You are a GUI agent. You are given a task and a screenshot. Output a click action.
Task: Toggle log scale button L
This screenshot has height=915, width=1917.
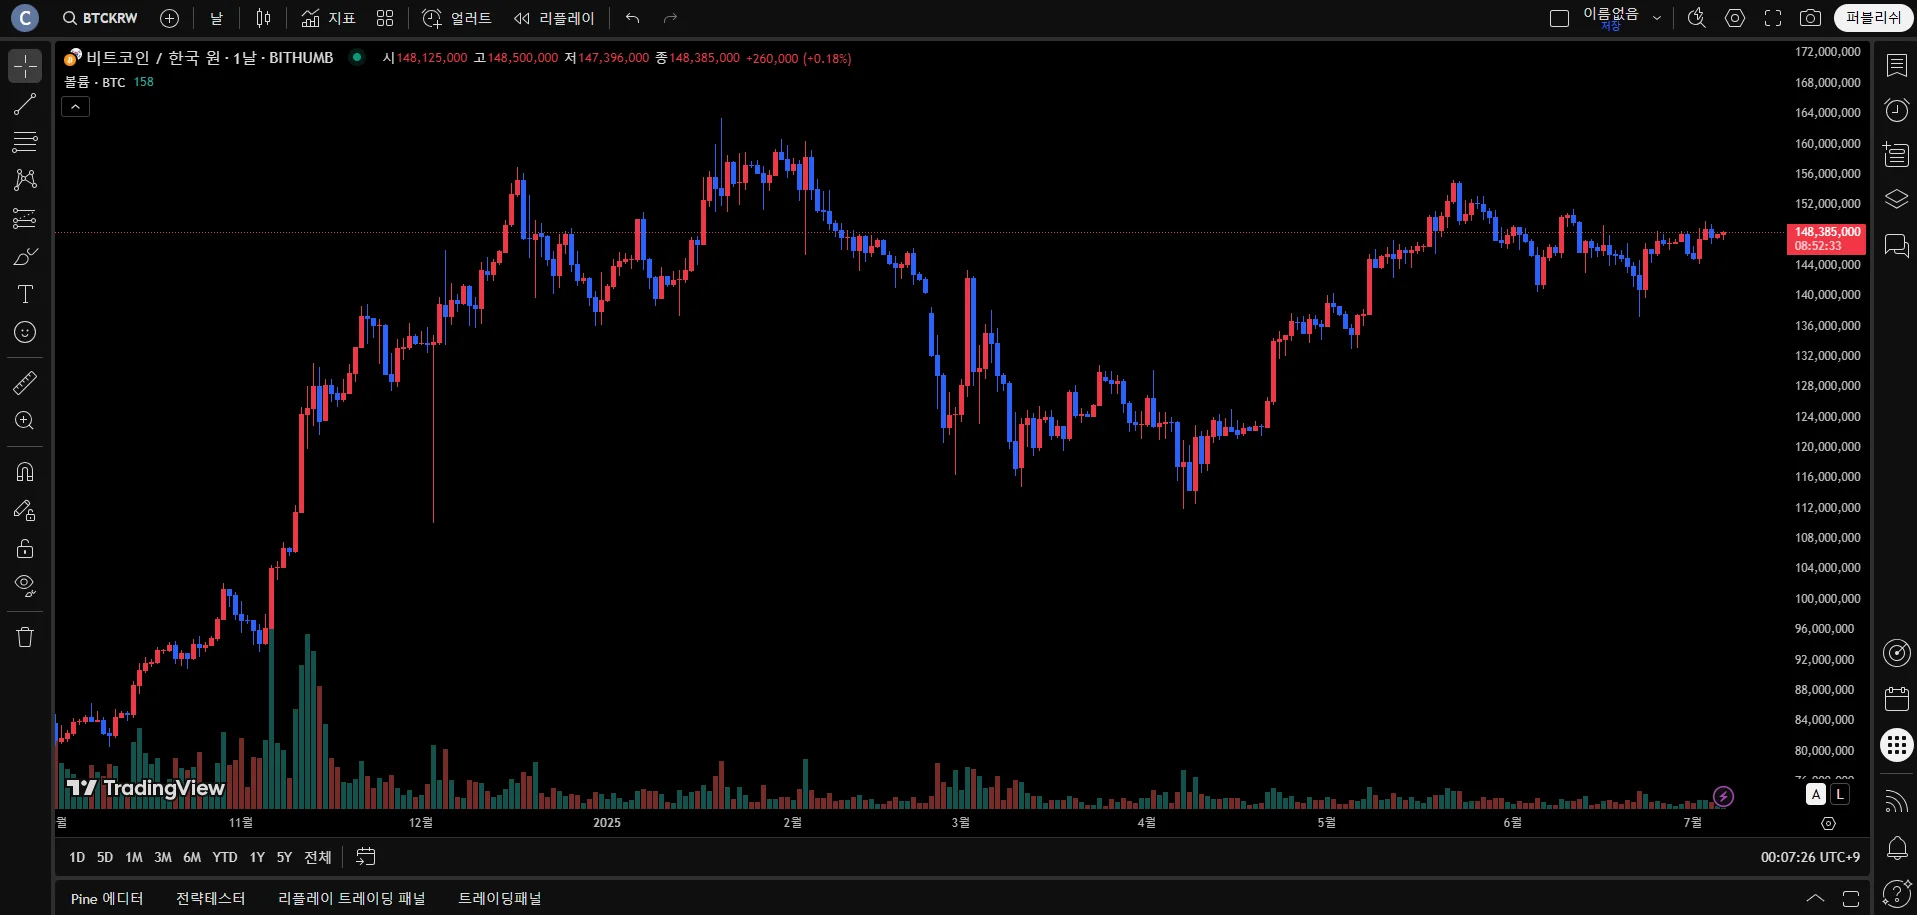click(x=1840, y=794)
